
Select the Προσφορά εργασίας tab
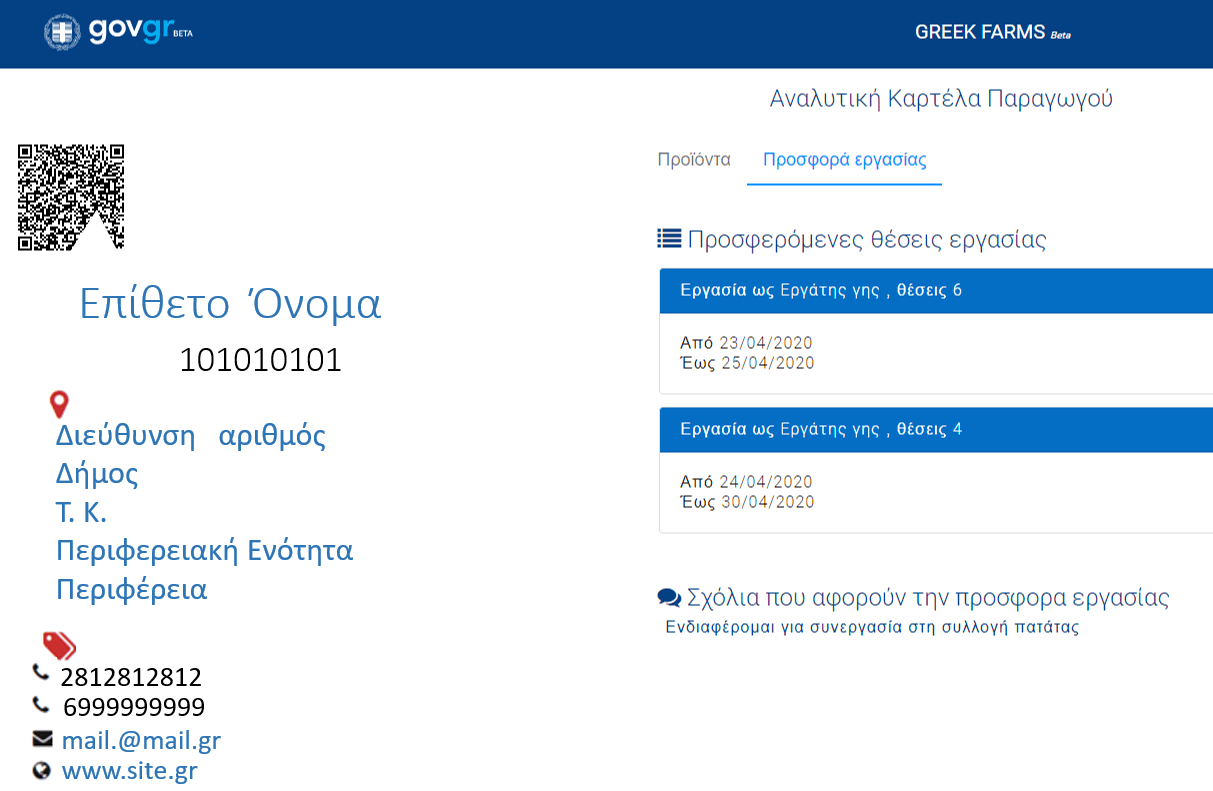tap(844, 160)
